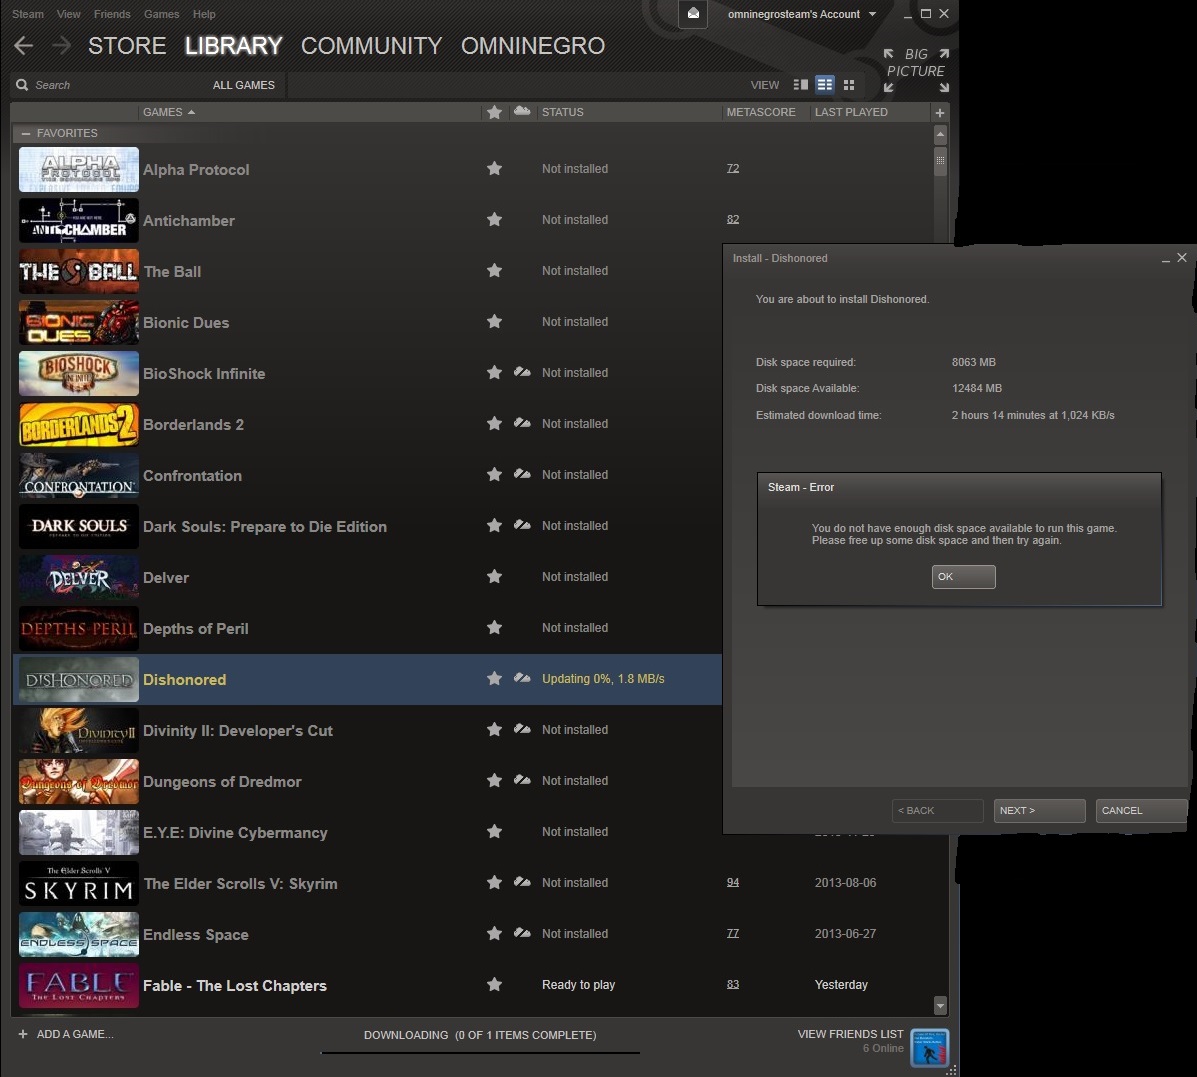Open the All Games filter dropdown
This screenshot has height=1077, width=1197.
click(x=243, y=85)
